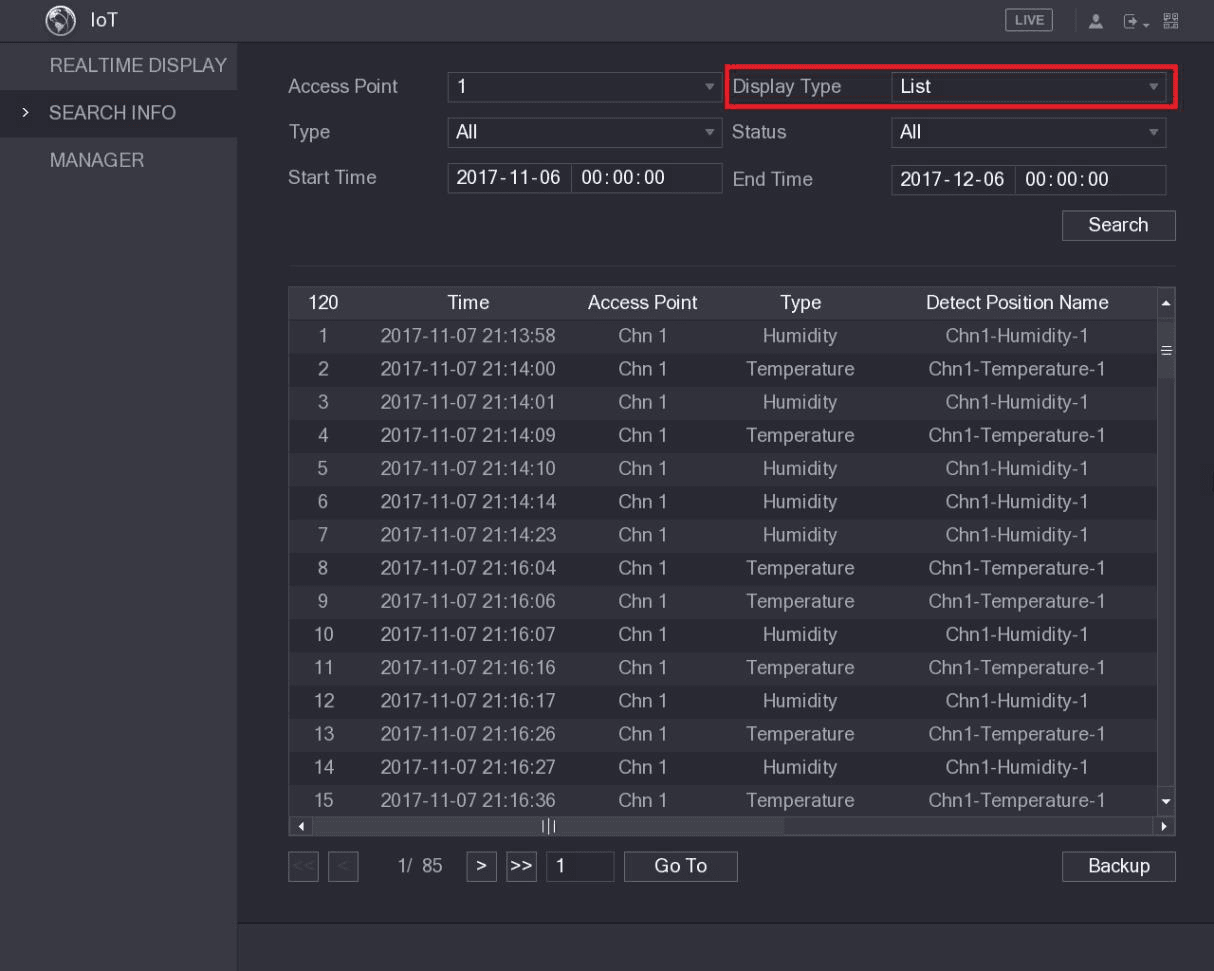Click the Detect Position Name column header
Viewport: 1214px width, 971px height.
(x=1017, y=303)
